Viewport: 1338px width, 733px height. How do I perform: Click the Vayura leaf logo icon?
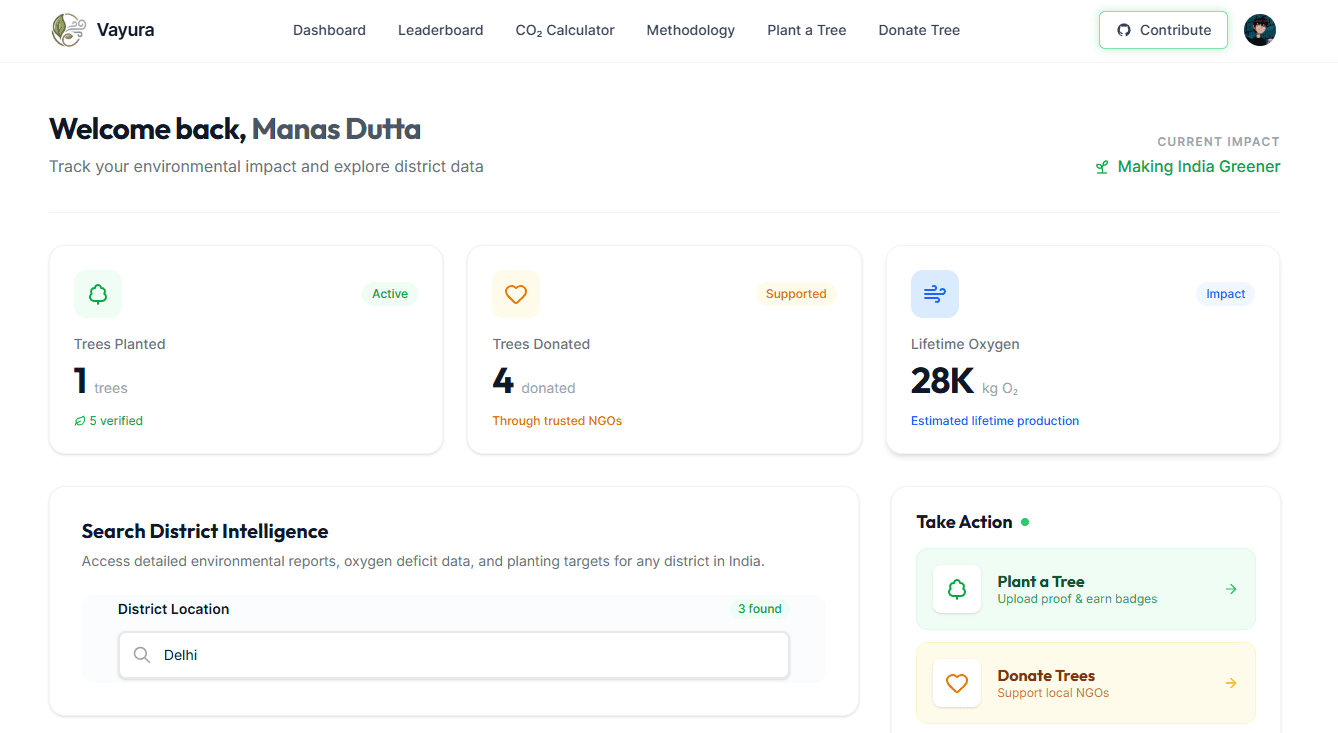click(x=69, y=30)
